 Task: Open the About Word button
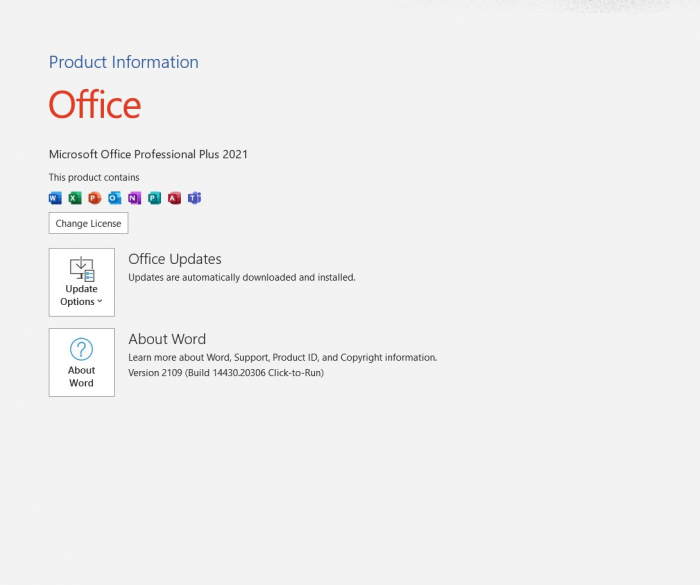[x=82, y=362]
